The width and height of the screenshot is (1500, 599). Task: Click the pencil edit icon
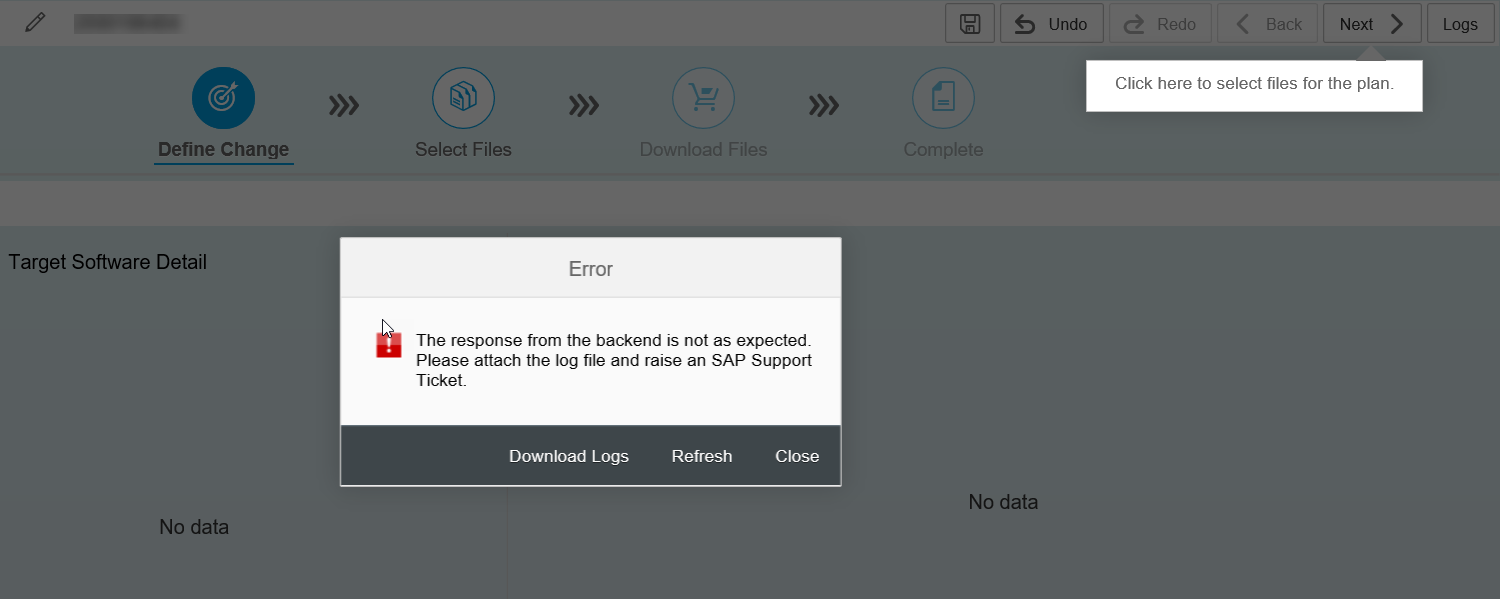[35, 23]
